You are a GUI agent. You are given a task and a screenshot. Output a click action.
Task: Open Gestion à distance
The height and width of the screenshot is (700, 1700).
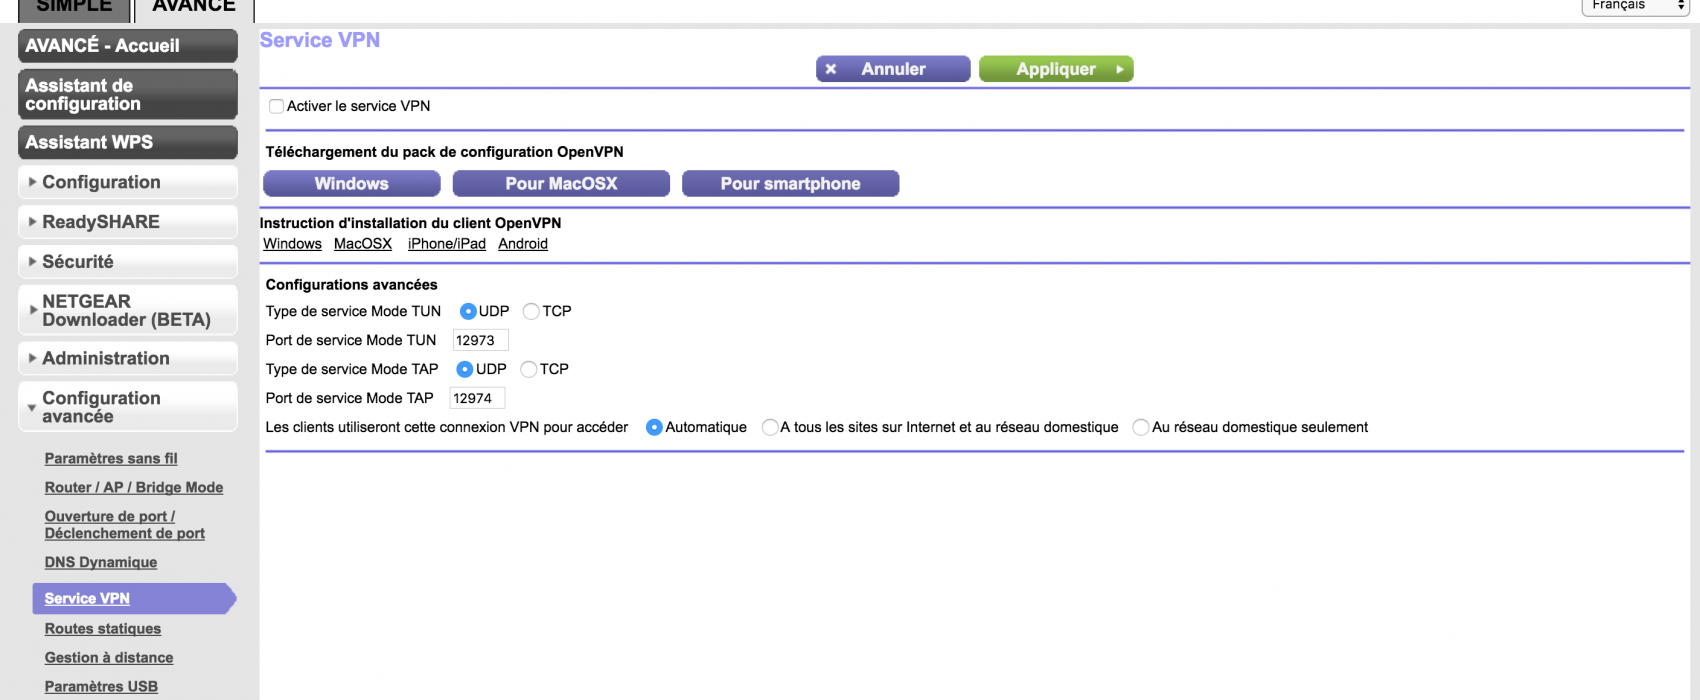109,658
